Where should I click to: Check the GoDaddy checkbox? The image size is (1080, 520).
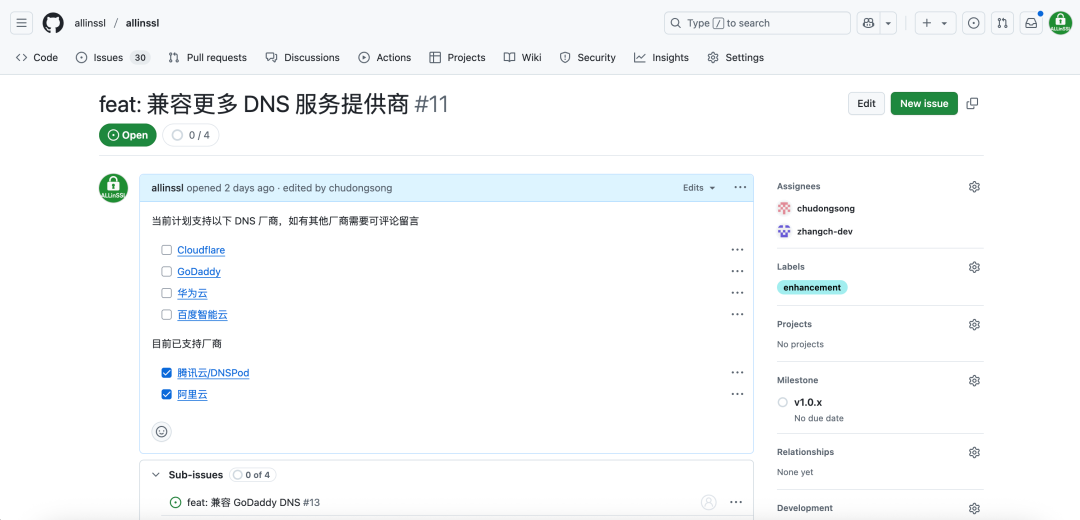pos(166,271)
